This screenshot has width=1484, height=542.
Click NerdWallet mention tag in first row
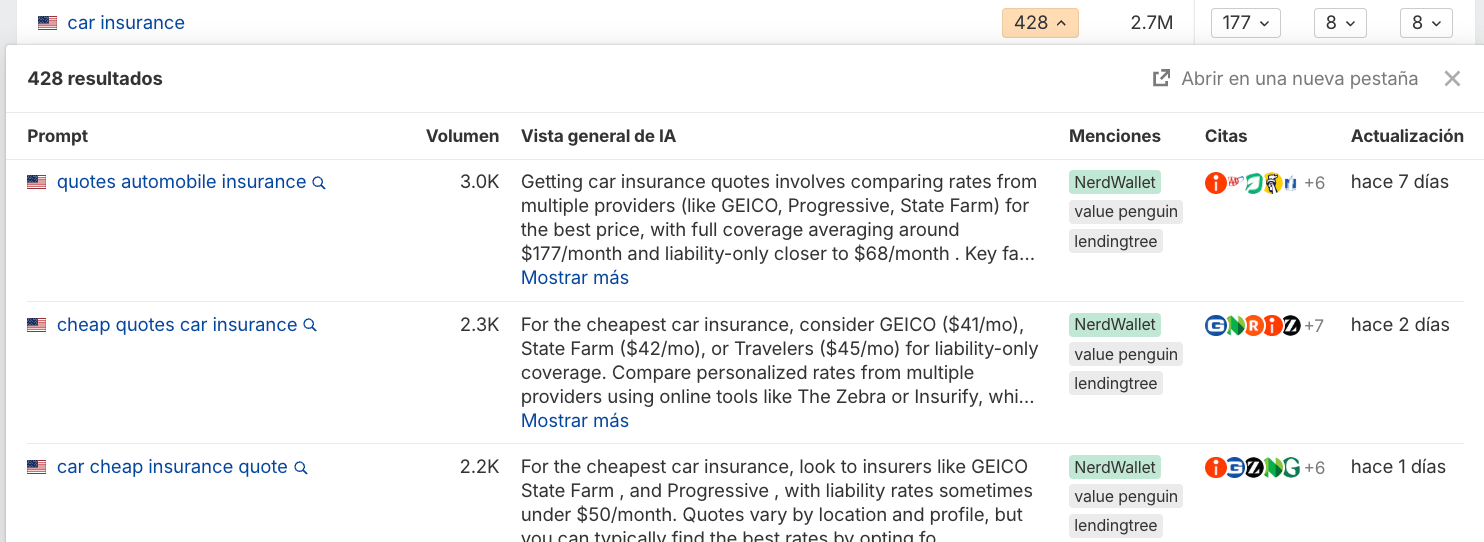[x=1114, y=182]
